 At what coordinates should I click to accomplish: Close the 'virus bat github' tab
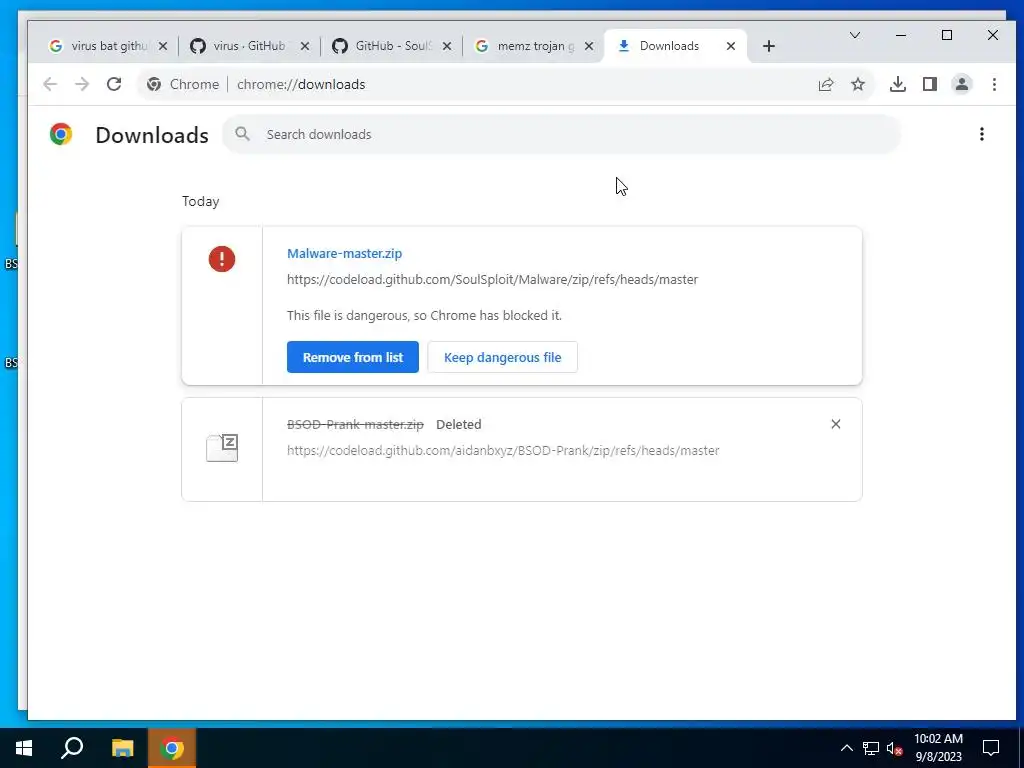[x=163, y=46]
